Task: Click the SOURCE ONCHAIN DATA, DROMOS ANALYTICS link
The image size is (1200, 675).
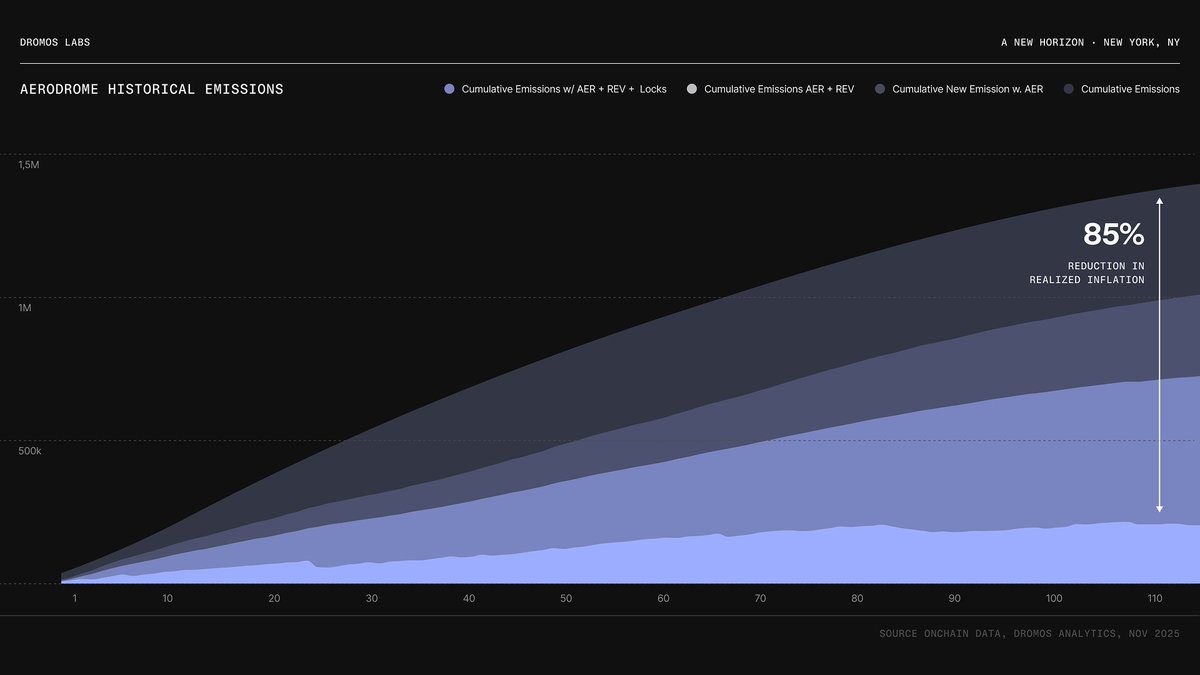Action: pyautogui.click(x=1000, y=633)
